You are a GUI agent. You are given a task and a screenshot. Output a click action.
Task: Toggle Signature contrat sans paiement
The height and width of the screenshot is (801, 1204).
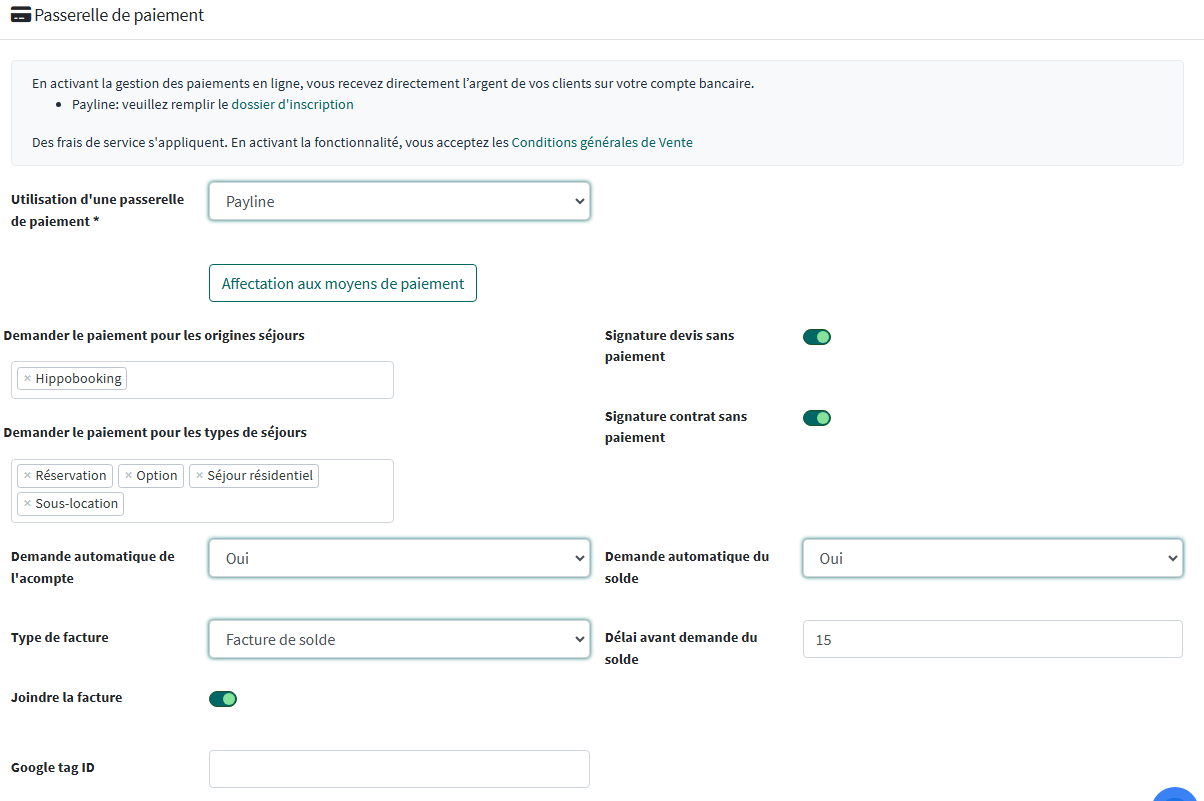click(x=816, y=418)
